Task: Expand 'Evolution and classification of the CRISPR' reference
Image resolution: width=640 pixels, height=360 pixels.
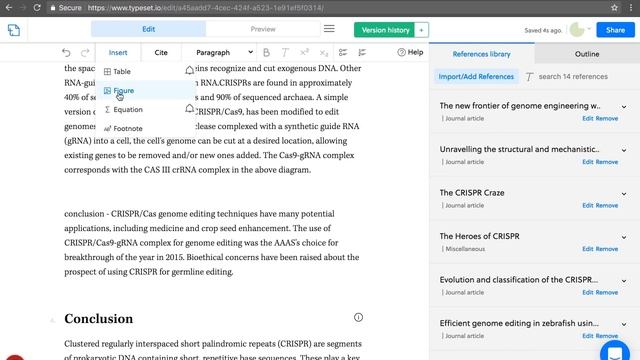Action: (624, 281)
